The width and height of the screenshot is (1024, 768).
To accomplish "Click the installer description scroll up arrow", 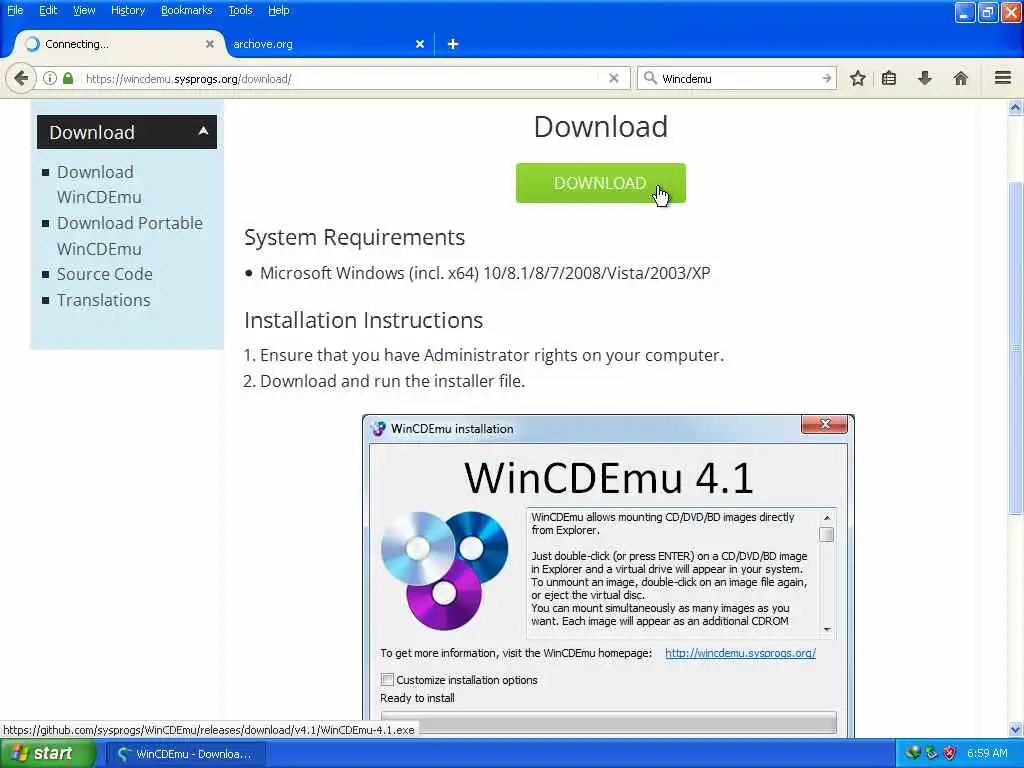I will pyautogui.click(x=827, y=517).
